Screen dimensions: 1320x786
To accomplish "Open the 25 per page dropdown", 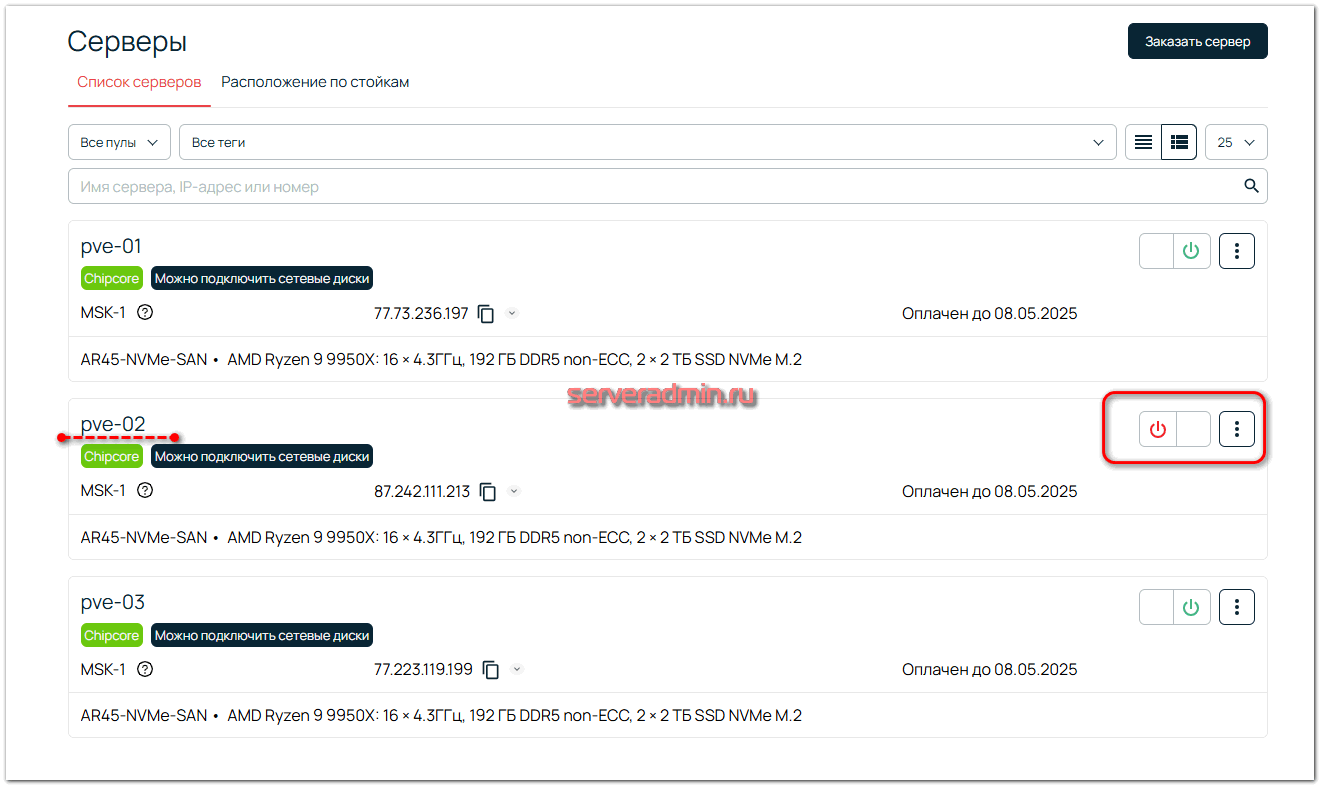I will pyautogui.click(x=1236, y=142).
